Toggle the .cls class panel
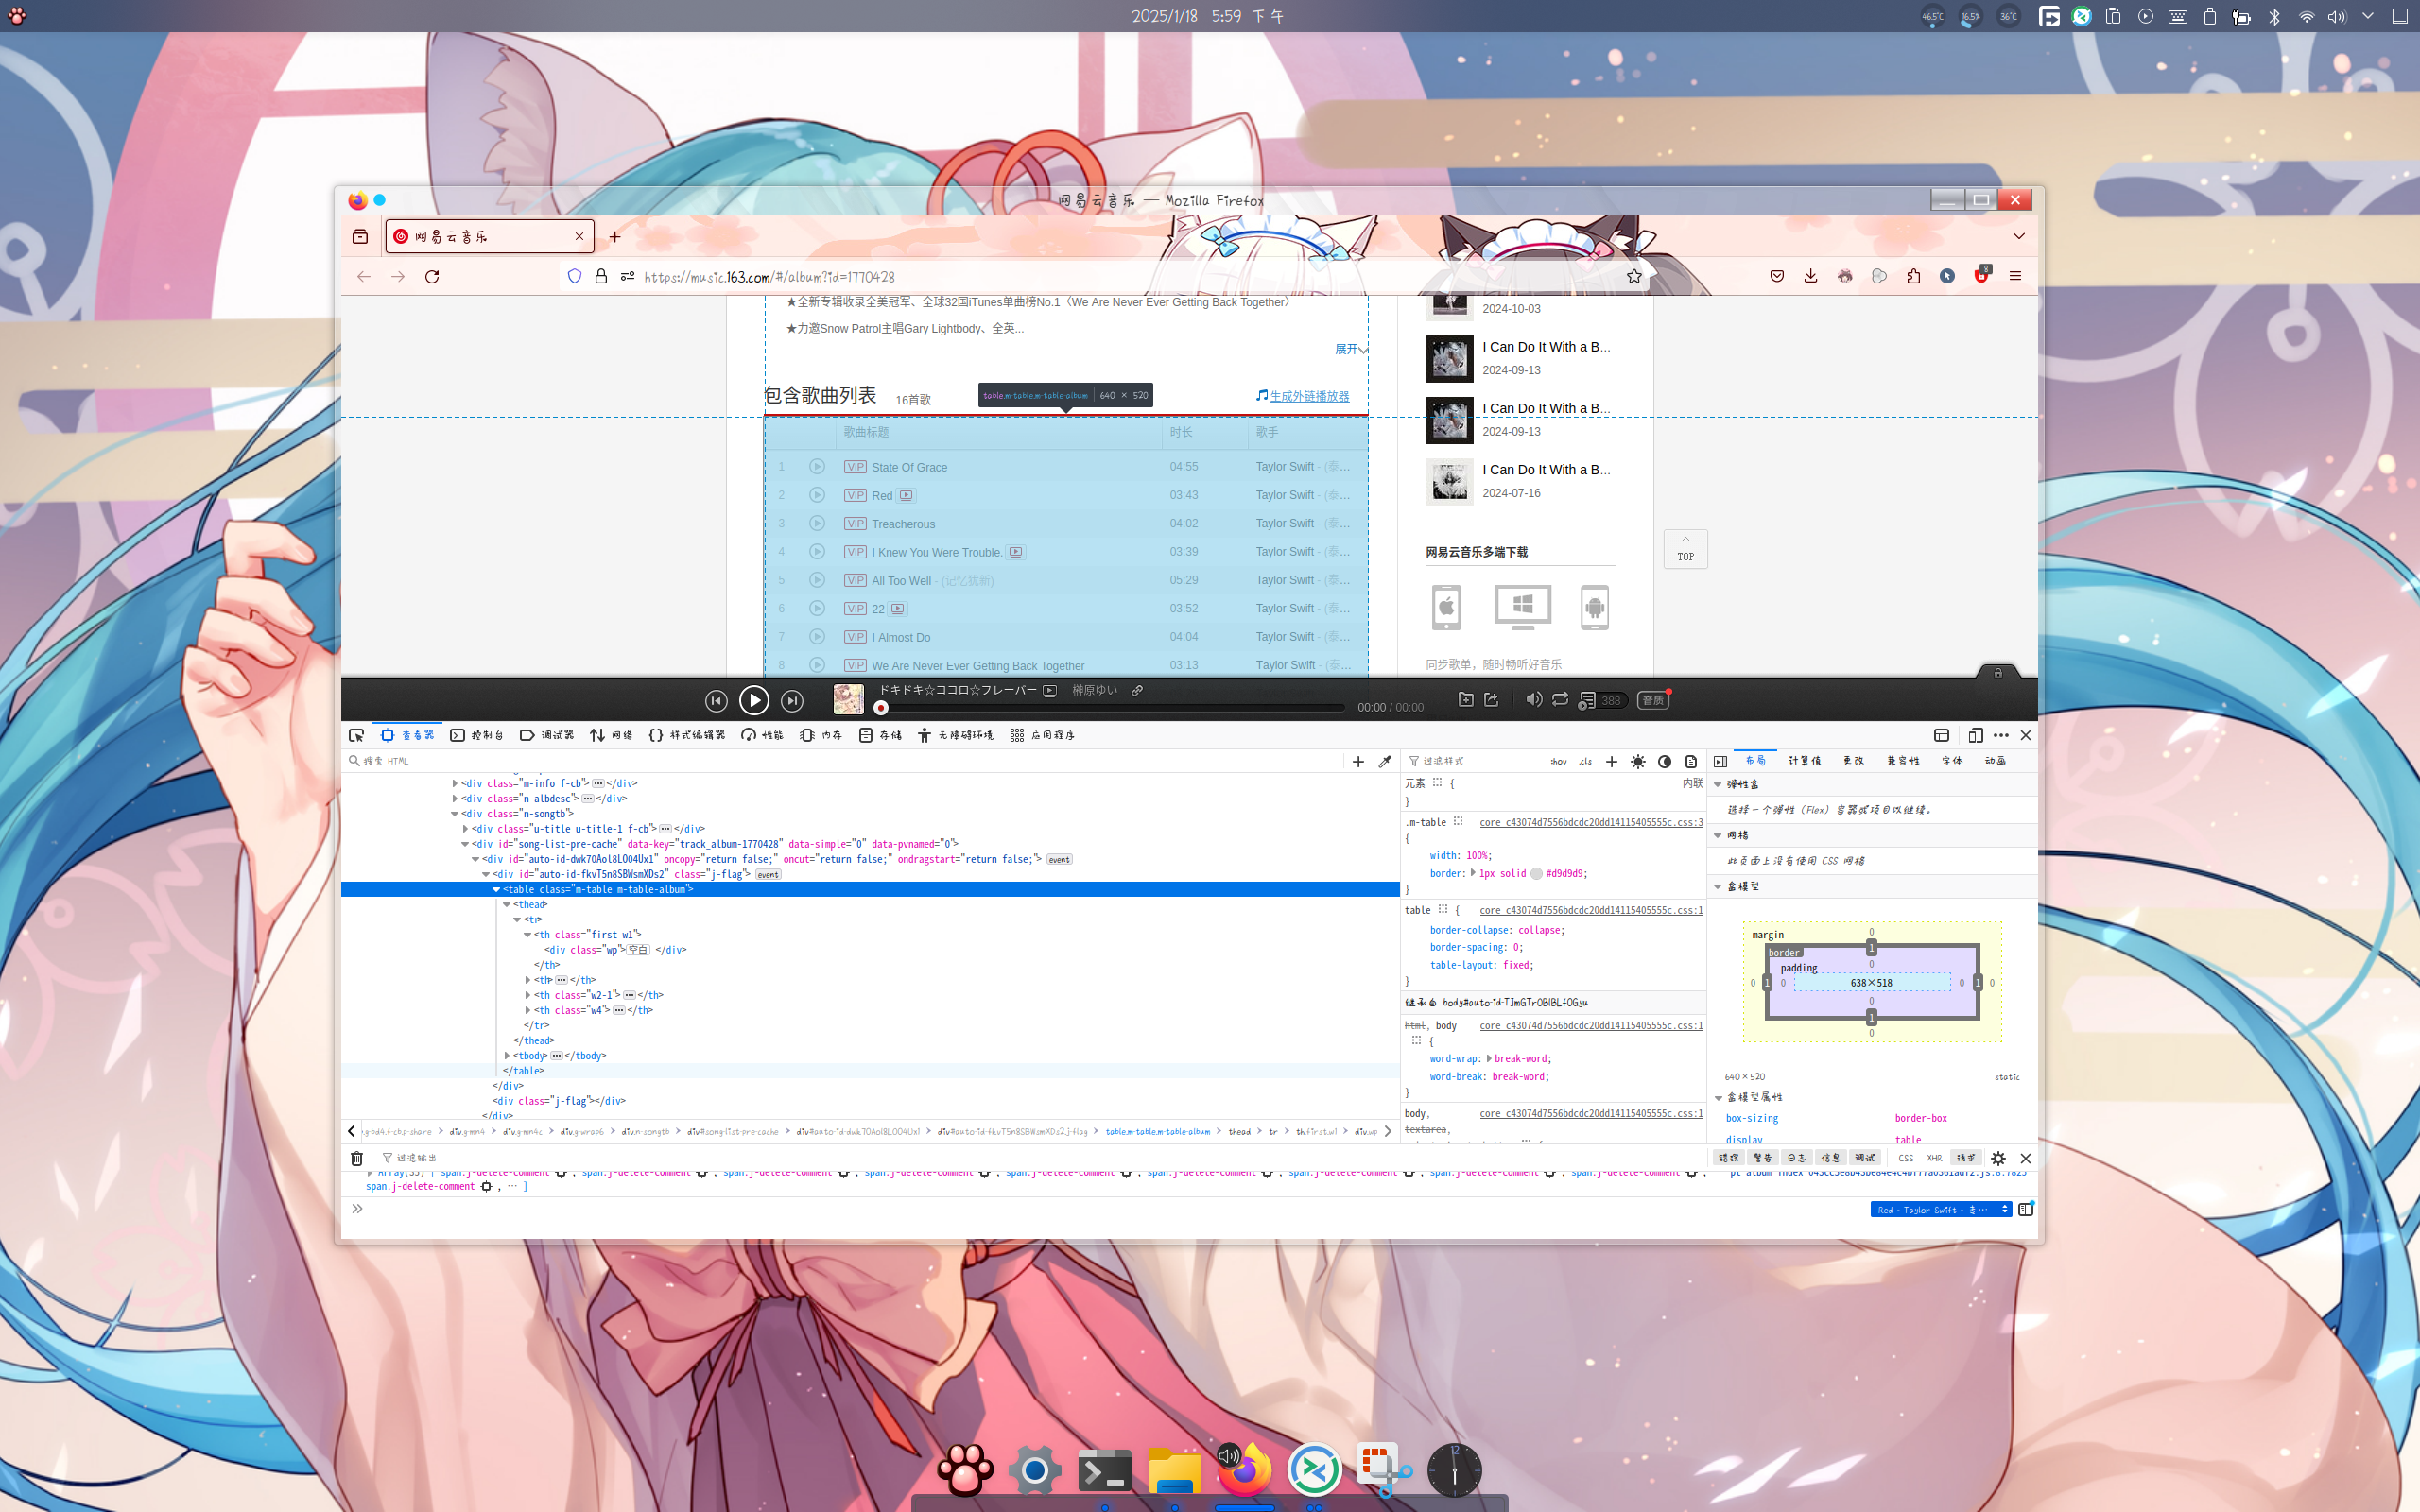Screen dimensions: 2420x1512 click(x=1585, y=762)
